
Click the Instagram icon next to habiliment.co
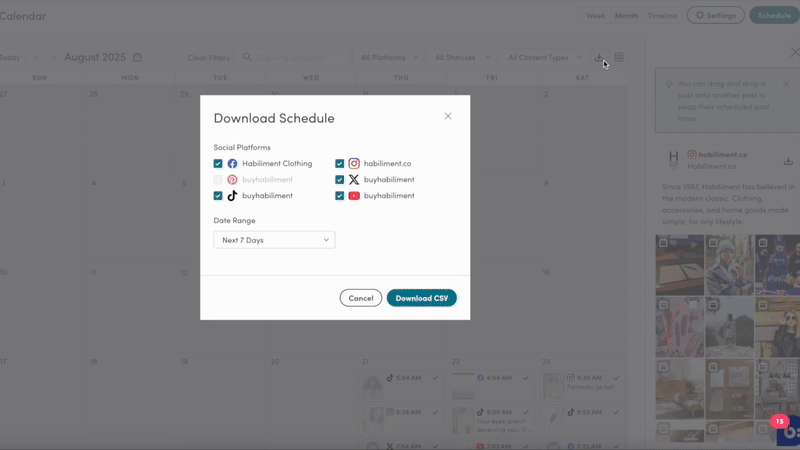354,164
